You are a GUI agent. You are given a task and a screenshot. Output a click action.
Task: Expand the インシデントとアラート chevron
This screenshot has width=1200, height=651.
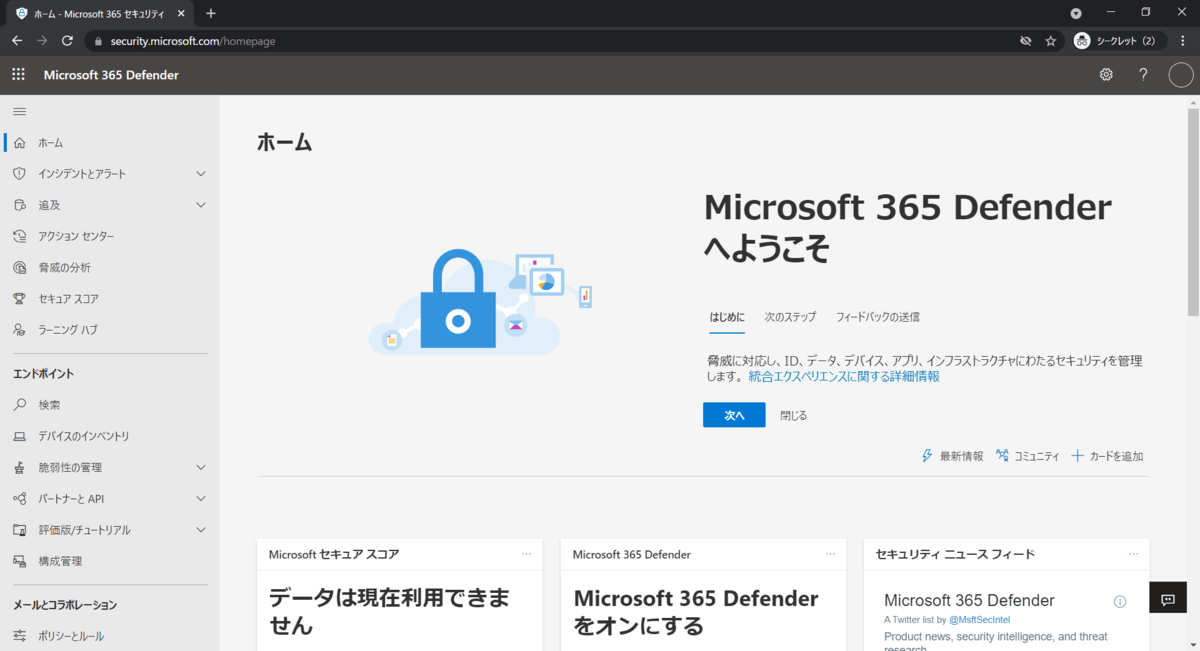pyautogui.click(x=201, y=174)
